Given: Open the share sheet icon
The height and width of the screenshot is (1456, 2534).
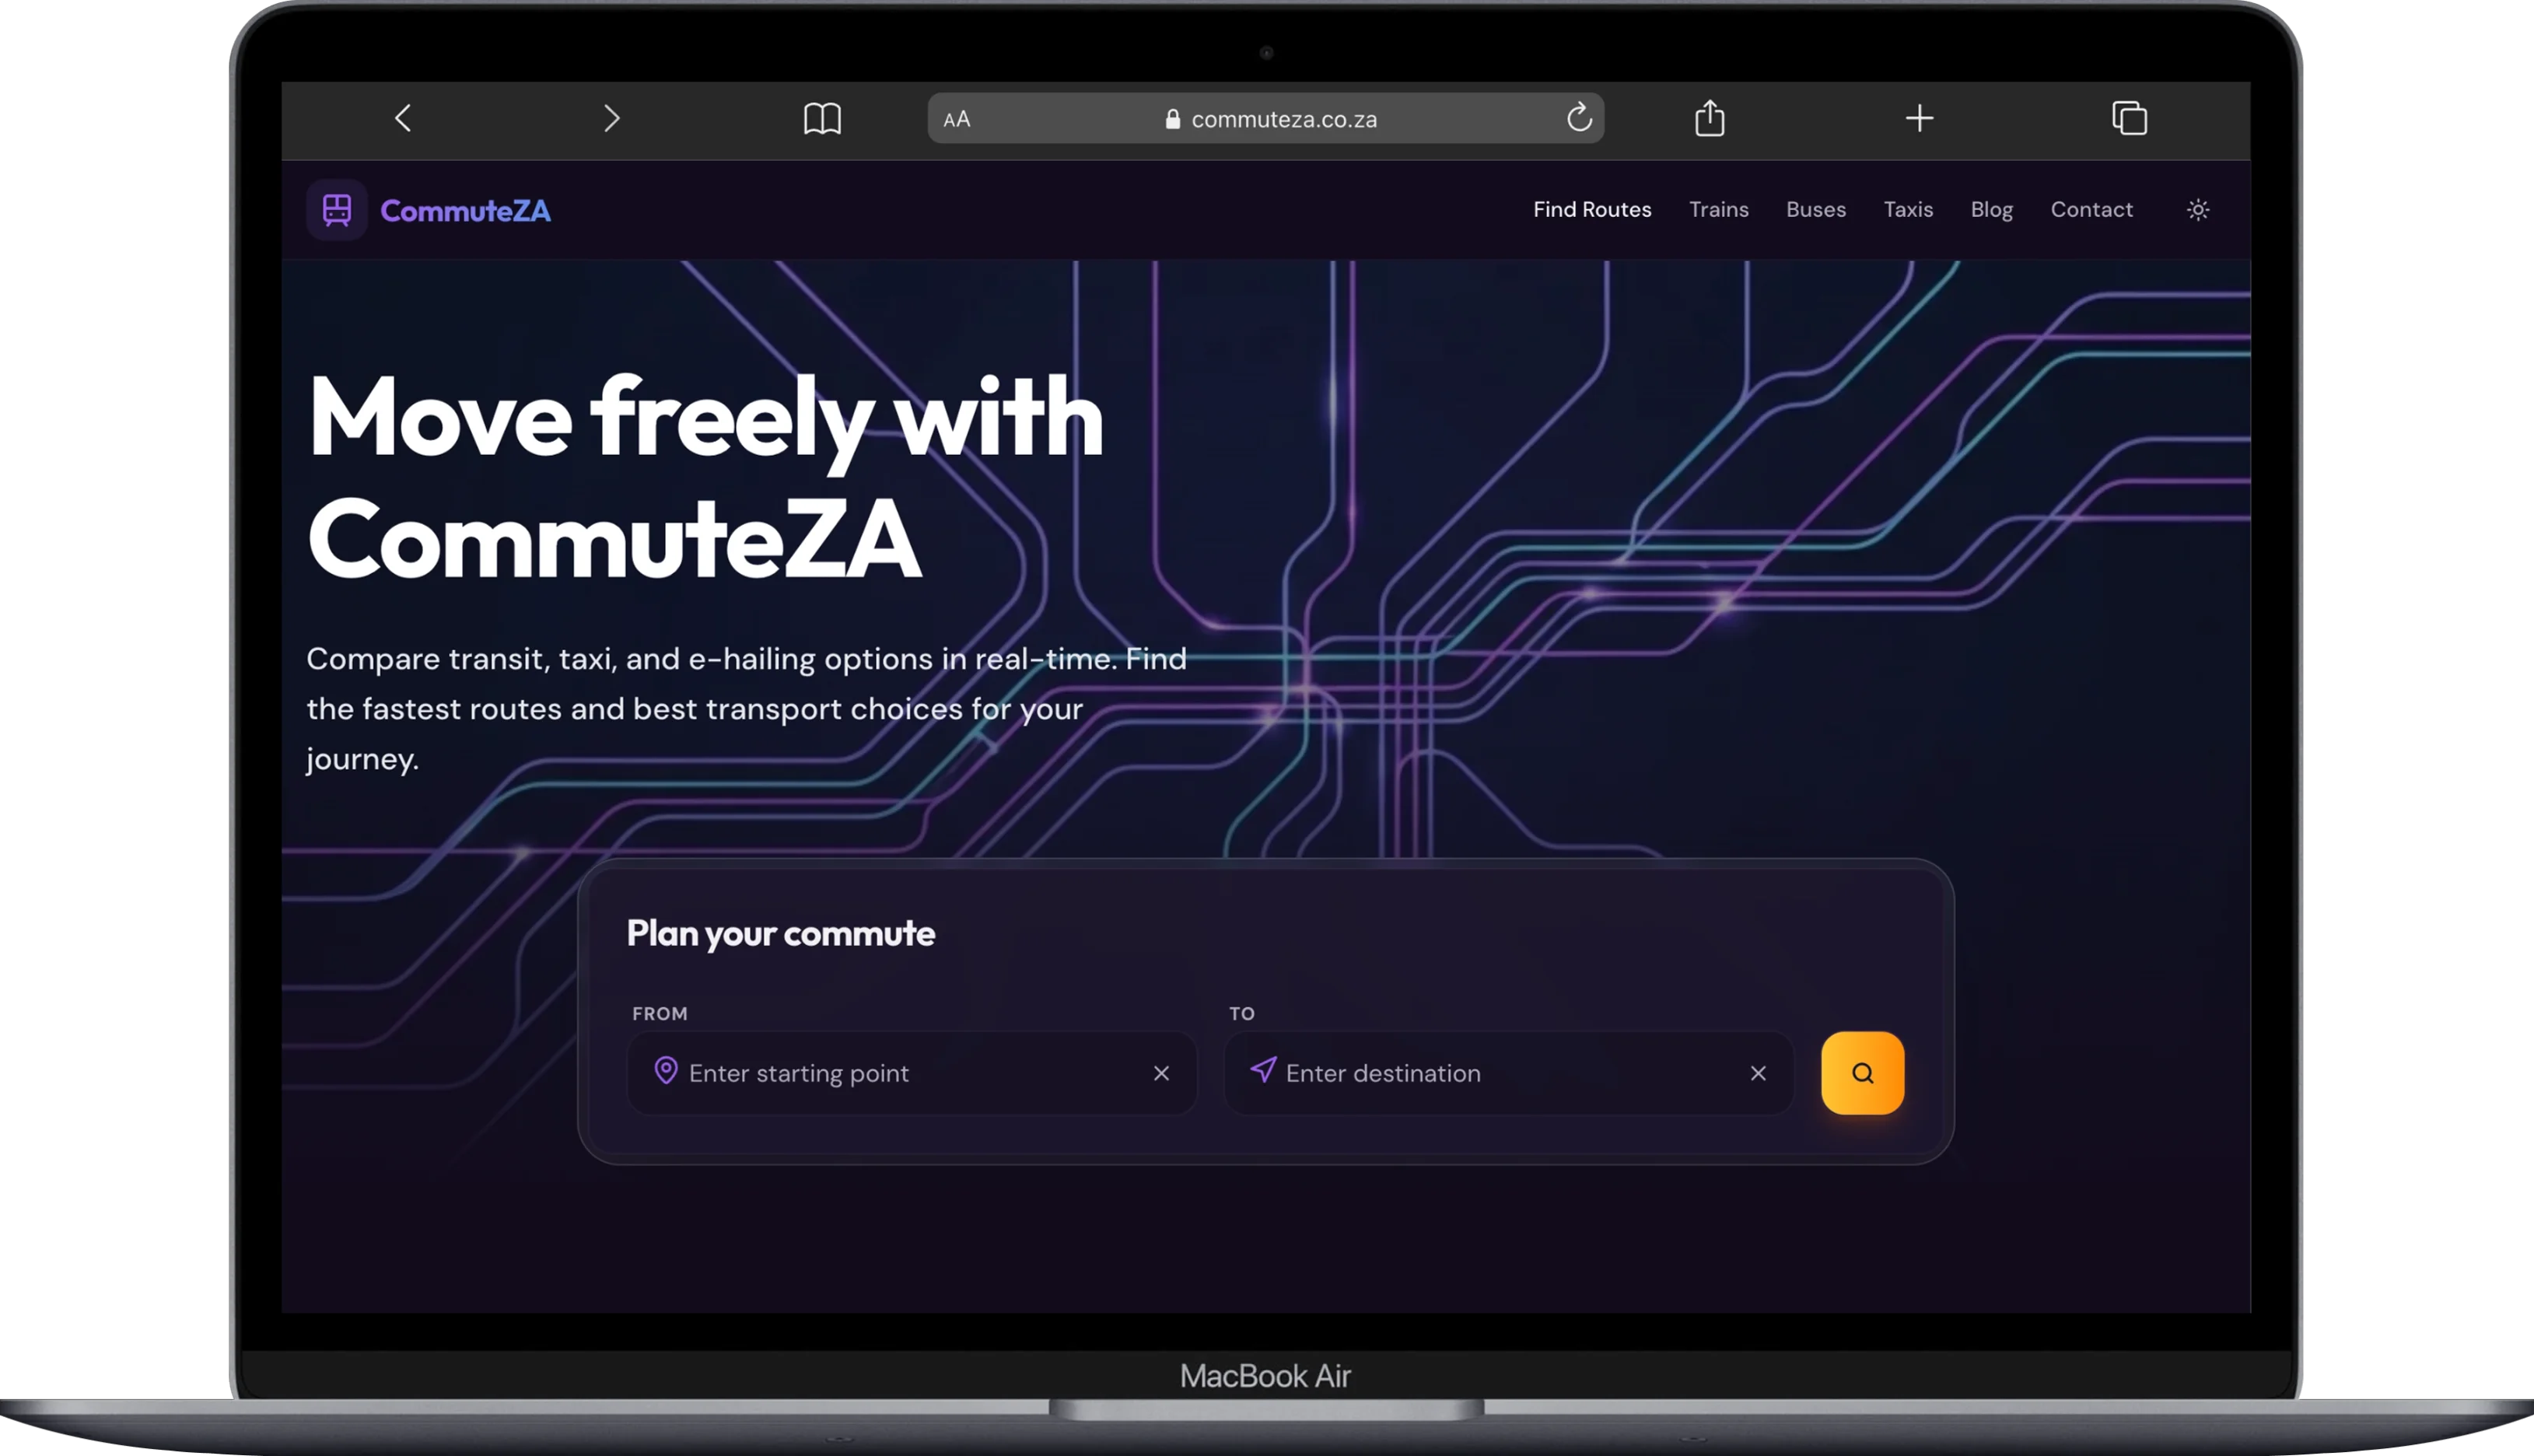Looking at the screenshot, I should click(1710, 117).
